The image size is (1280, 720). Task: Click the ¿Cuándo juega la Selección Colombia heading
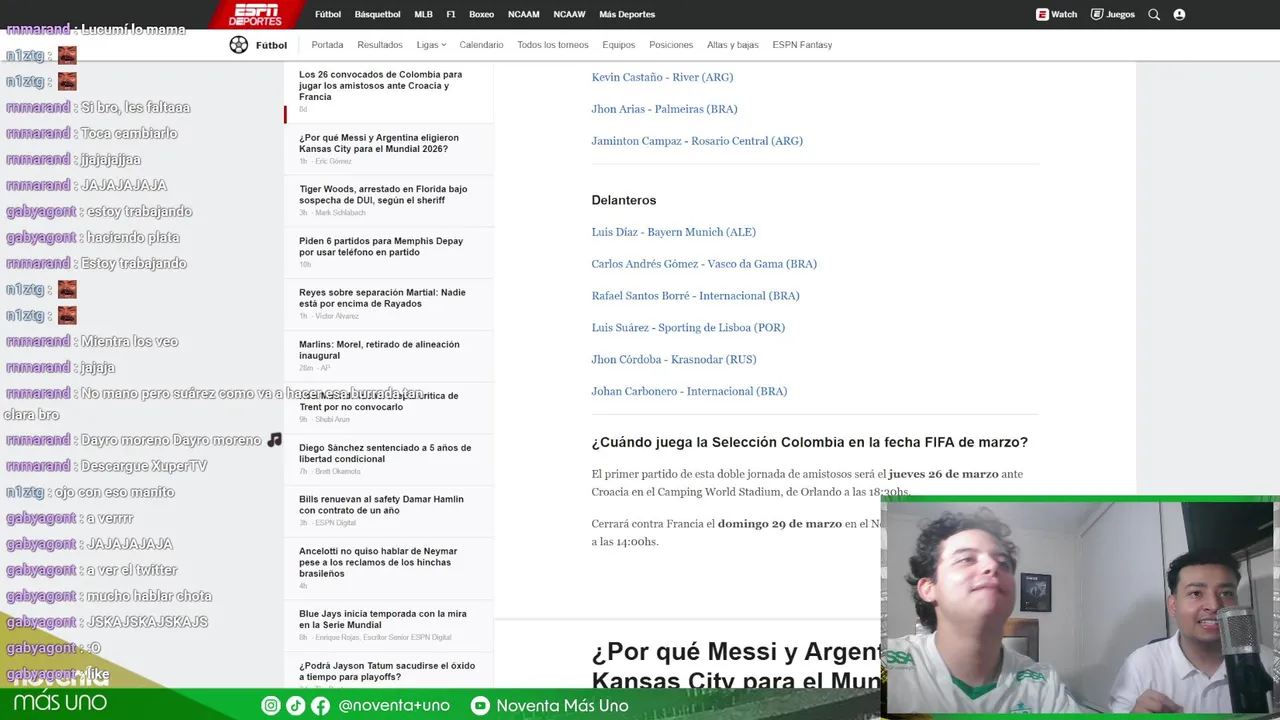[x=809, y=442]
